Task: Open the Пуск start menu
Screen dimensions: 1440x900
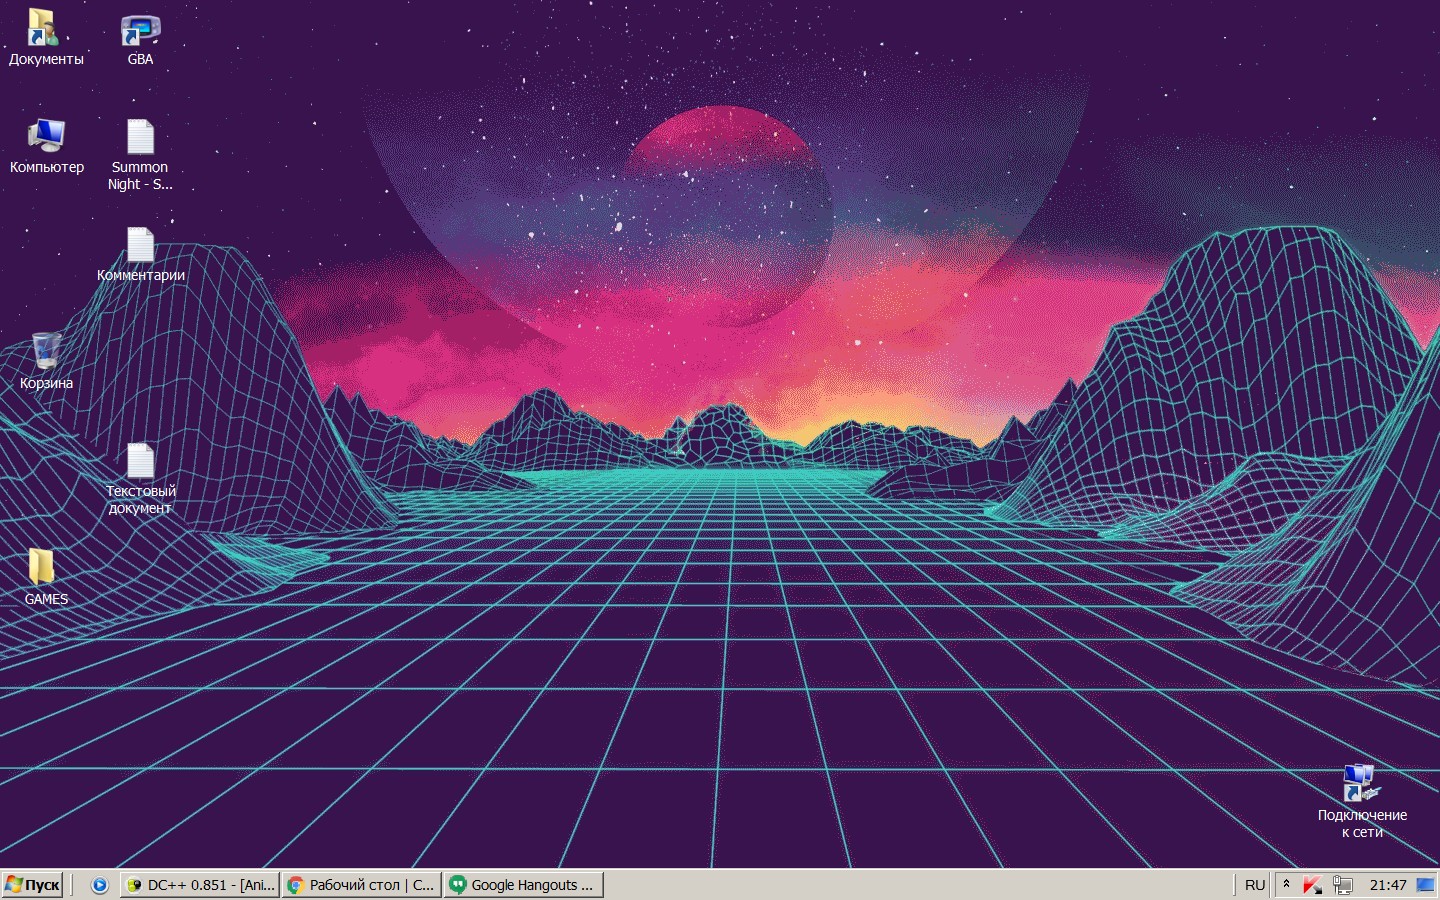Action: [33, 885]
